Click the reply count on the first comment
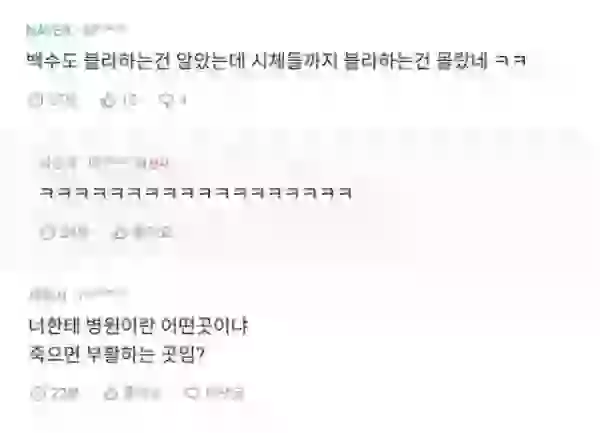The image size is (600, 433). [183, 100]
